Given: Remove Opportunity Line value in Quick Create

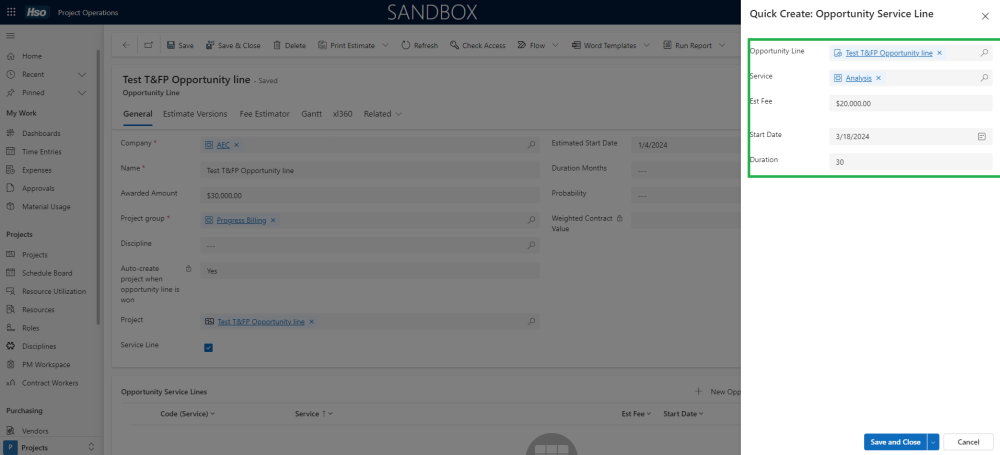Looking at the screenshot, I should click(939, 53).
